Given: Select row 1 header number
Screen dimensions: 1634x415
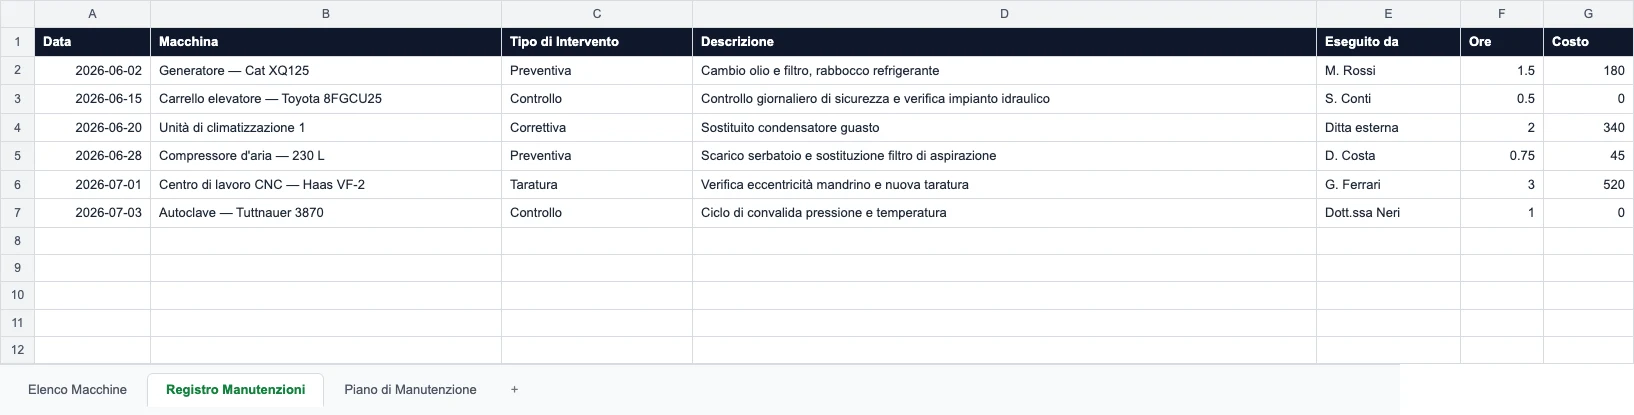Looking at the screenshot, I should pyautogui.click(x=17, y=42).
